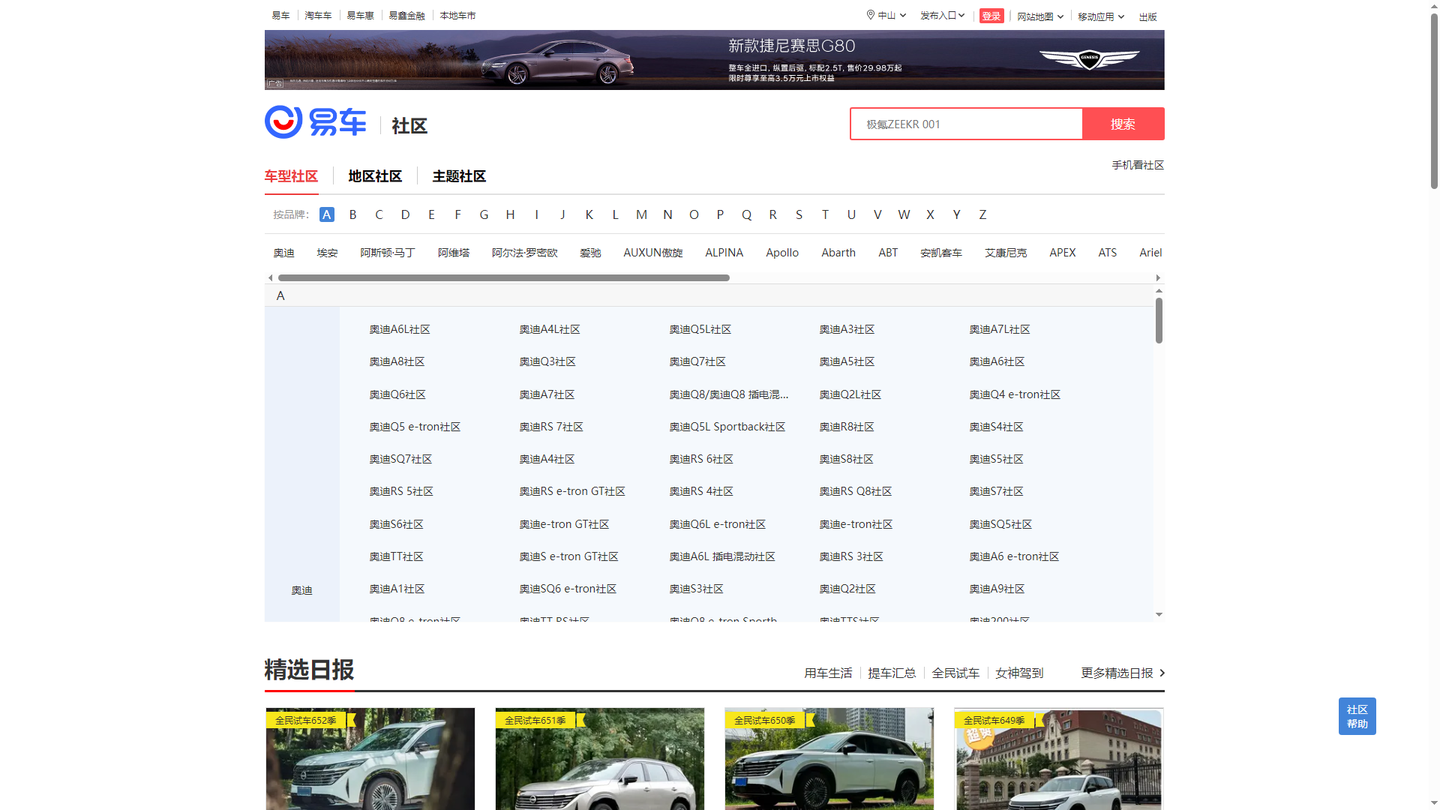Open 奥迪A3社区
The width and height of the screenshot is (1440, 810).
(x=847, y=329)
